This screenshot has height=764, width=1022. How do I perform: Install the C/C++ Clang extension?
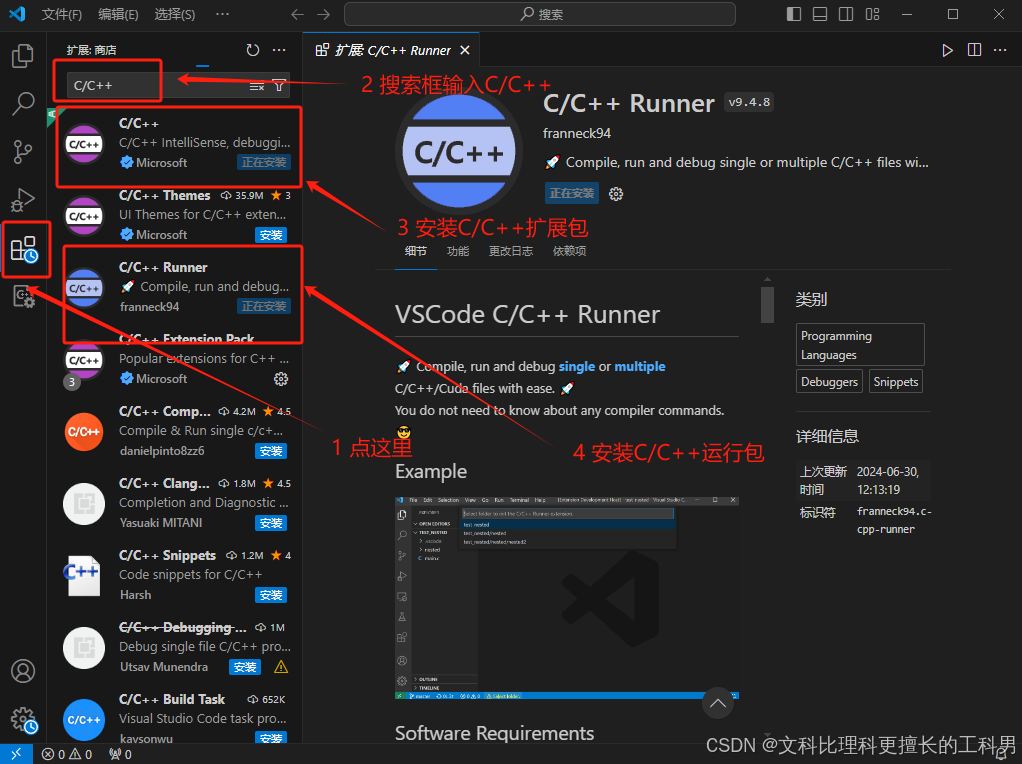pos(271,523)
